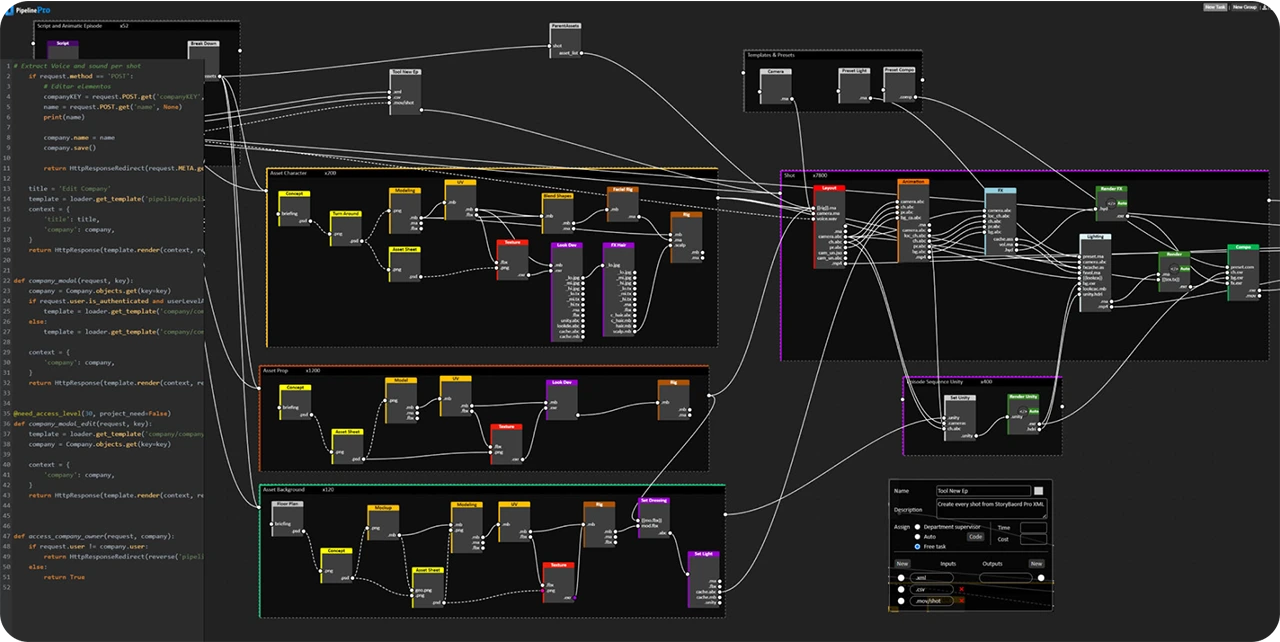Click the New Task button

pos(1214,7)
